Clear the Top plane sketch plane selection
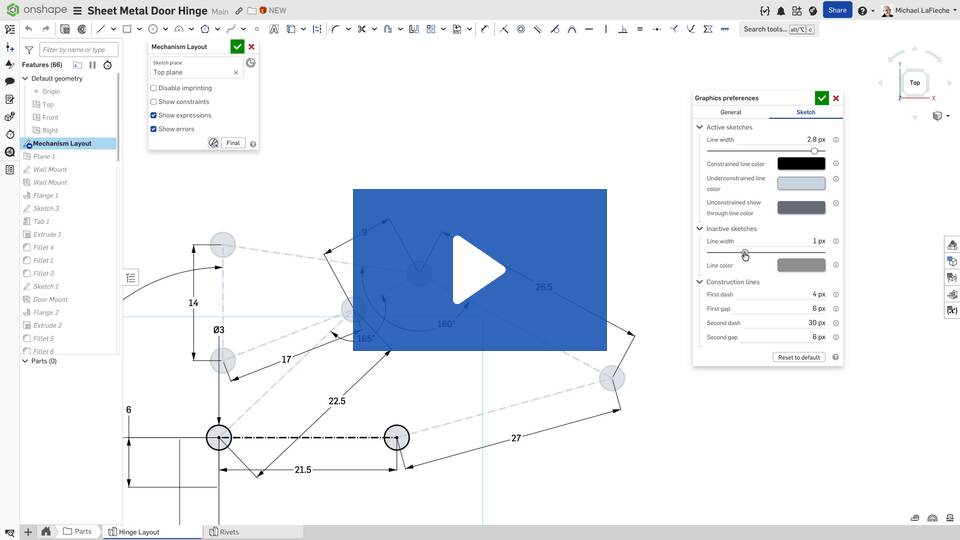 [x=236, y=72]
